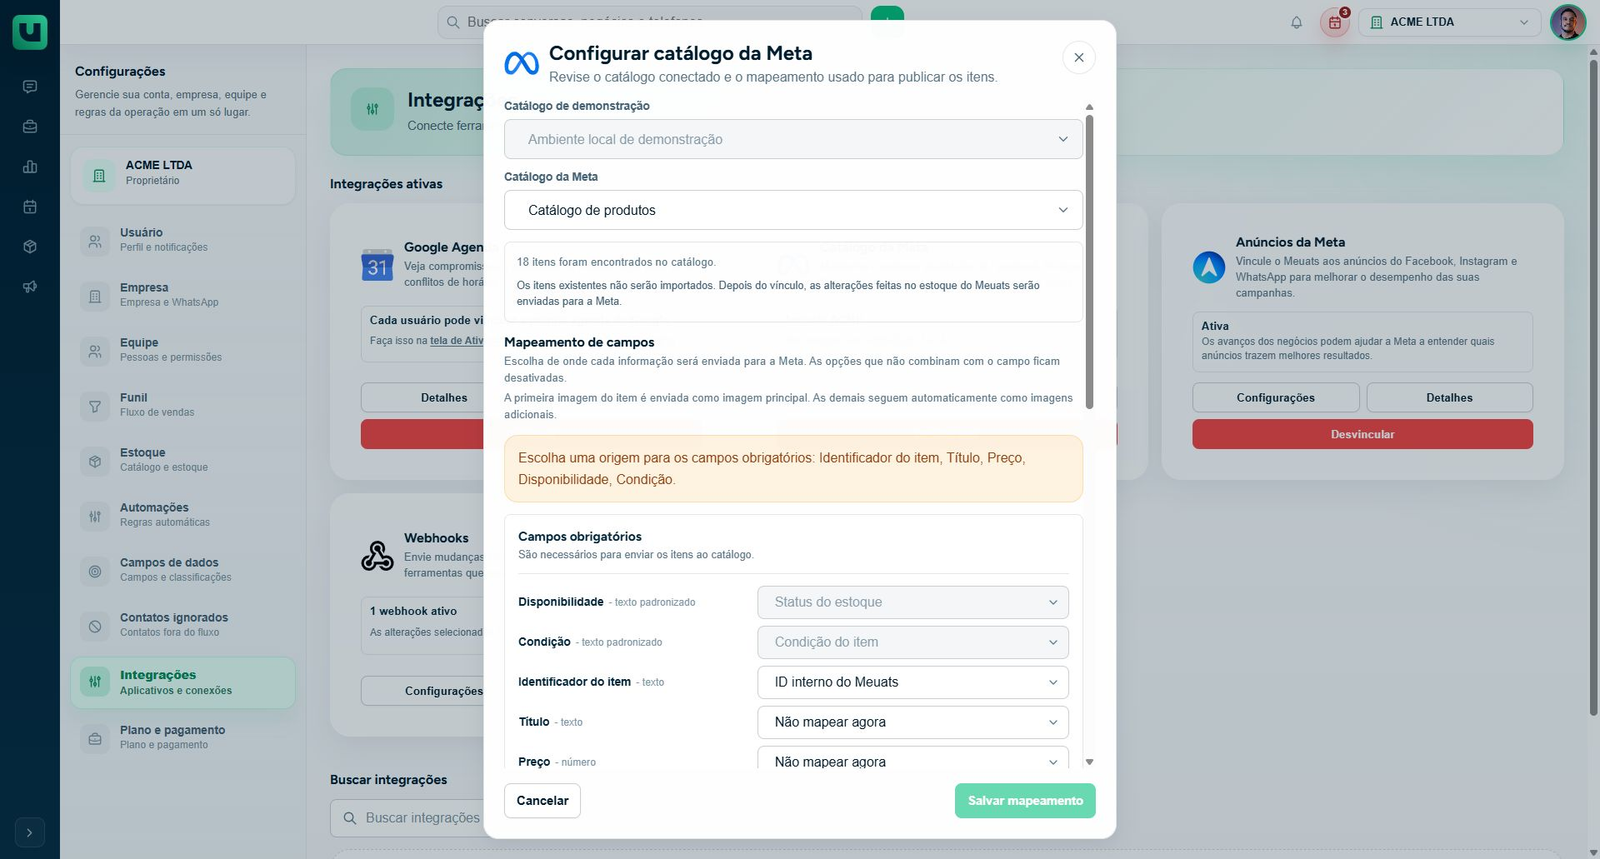Open the box inventory icon in the left rail

[30, 247]
